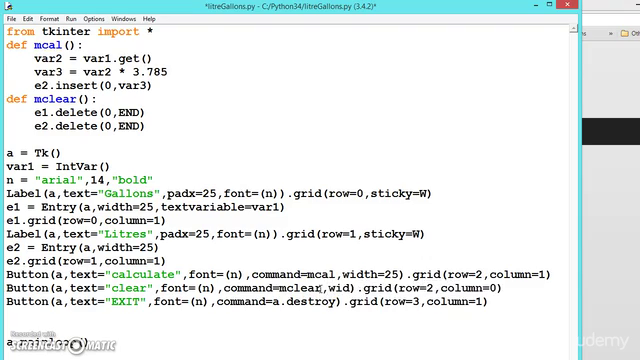The height and width of the screenshot is (360, 640).
Task: Click the line 'var1 = IntVar()'
Action: click(58, 167)
